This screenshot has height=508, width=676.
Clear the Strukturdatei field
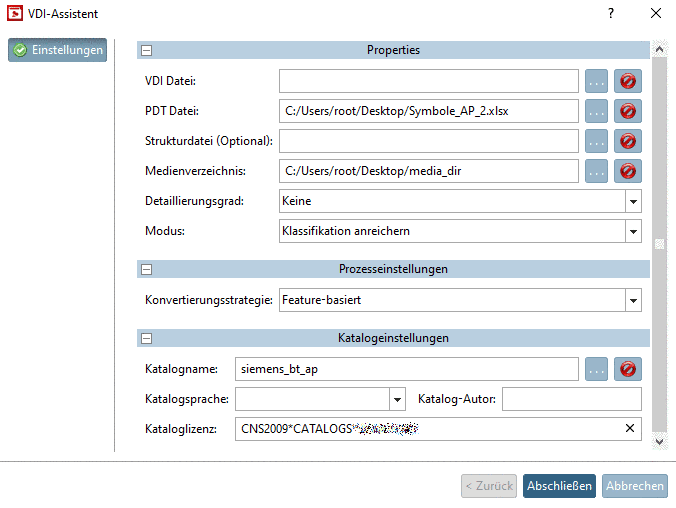click(628, 141)
